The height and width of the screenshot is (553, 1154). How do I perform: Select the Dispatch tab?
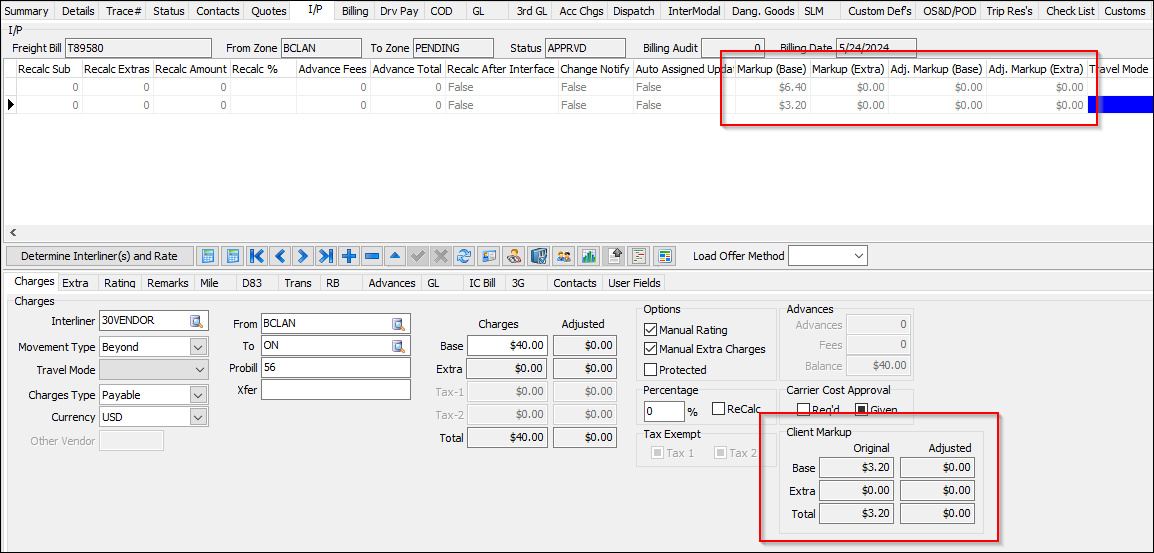[x=634, y=11]
